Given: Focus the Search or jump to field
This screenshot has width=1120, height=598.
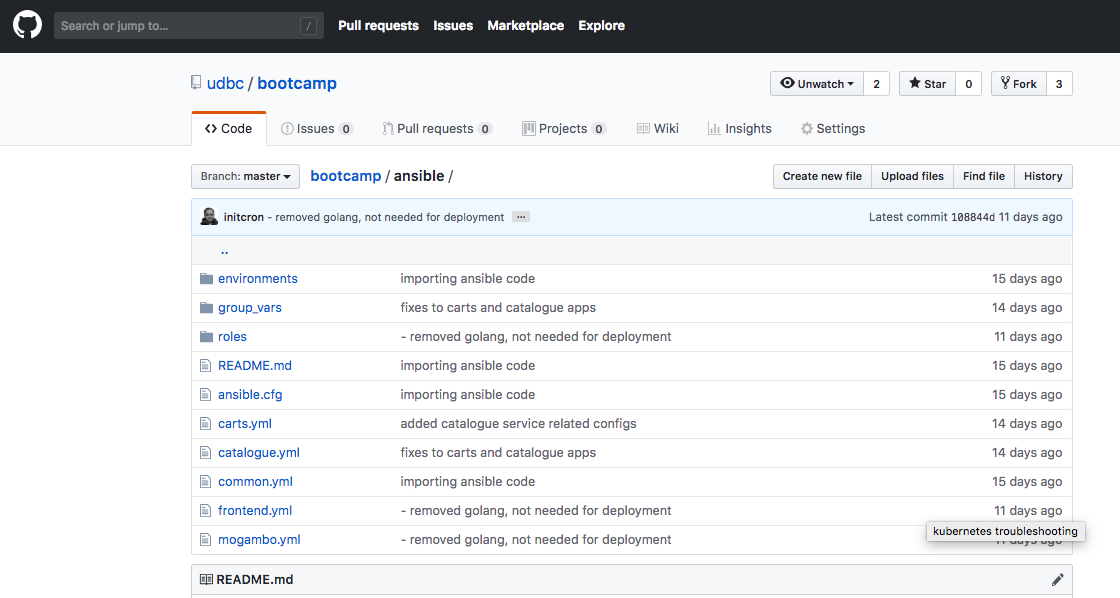Looking at the screenshot, I should [189, 26].
